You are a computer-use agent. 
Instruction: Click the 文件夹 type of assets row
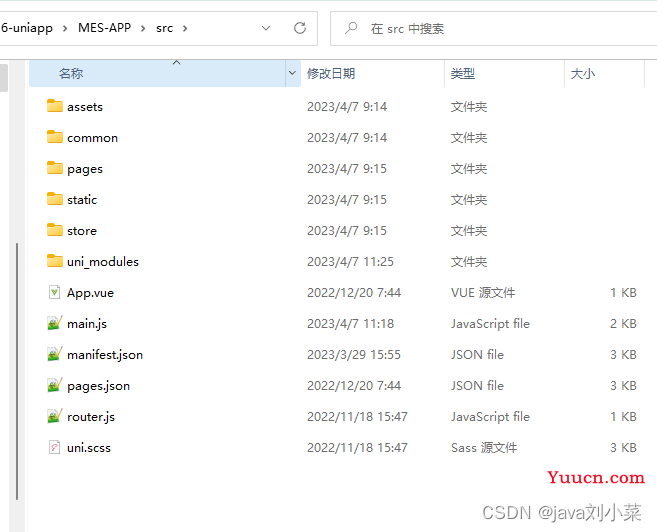tap(469, 106)
